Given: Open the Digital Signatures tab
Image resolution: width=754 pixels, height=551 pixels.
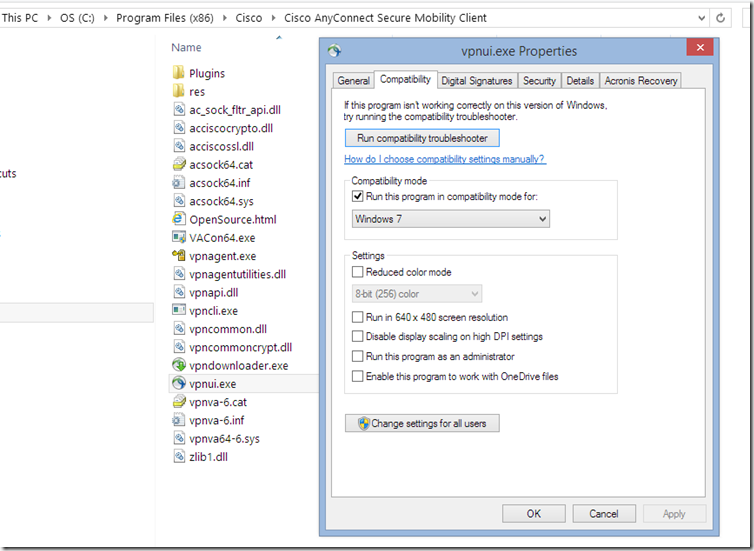Looking at the screenshot, I should pyautogui.click(x=477, y=81).
